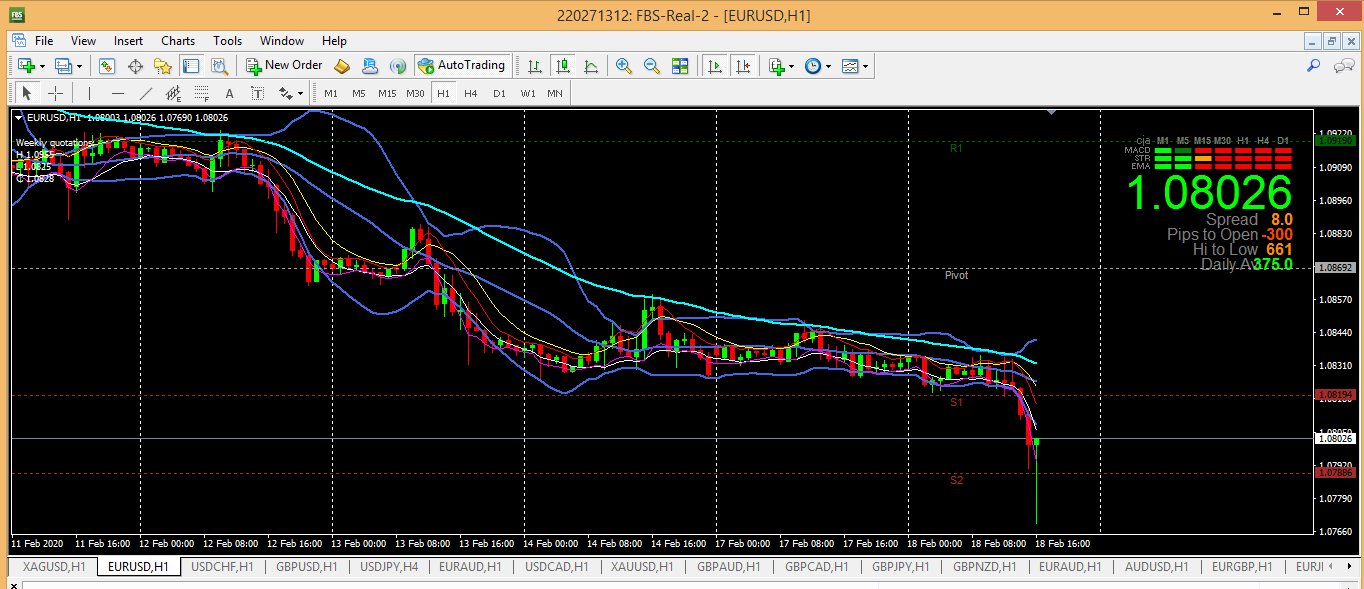Viewport: 1364px width, 589px height.
Task: Open the indicators list dropdown
Action: pyautogui.click(x=792, y=66)
